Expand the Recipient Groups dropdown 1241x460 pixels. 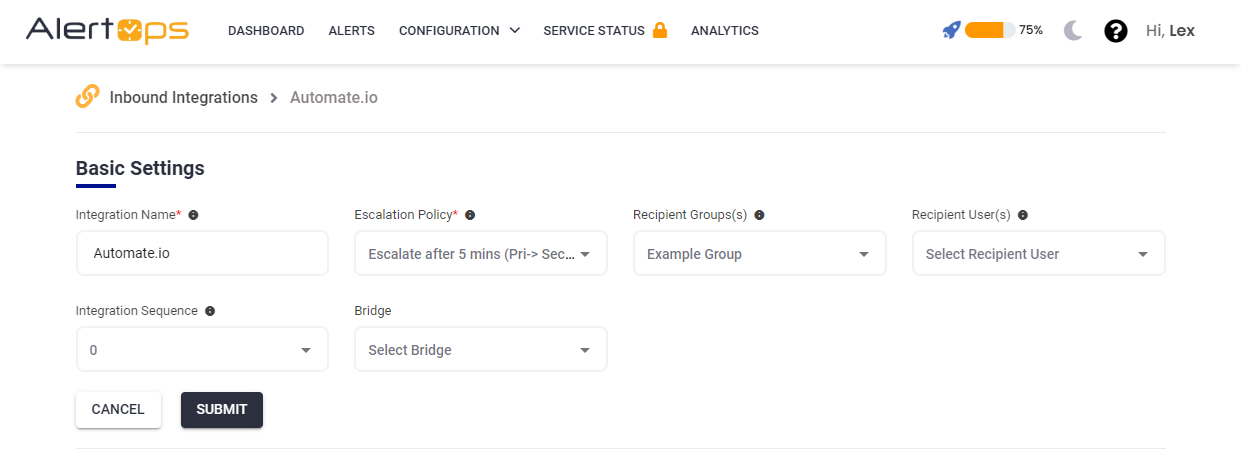click(759, 254)
